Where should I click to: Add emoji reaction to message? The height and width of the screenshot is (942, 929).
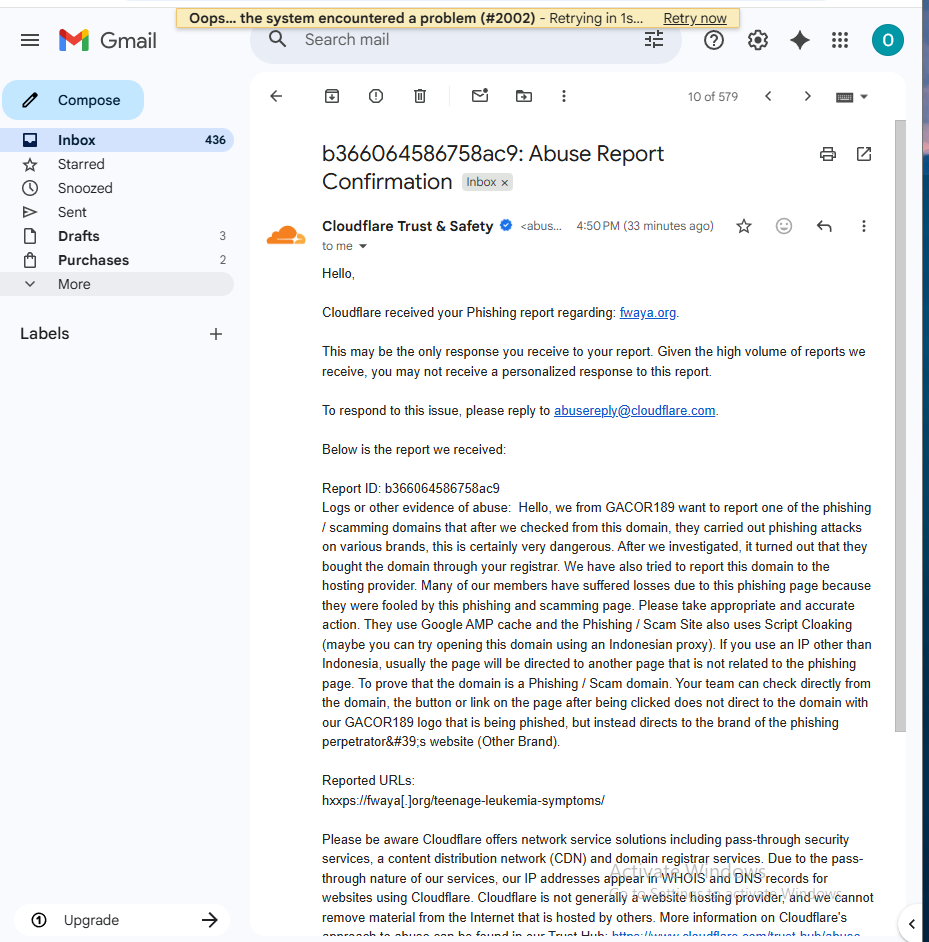[x=784, y=226]
